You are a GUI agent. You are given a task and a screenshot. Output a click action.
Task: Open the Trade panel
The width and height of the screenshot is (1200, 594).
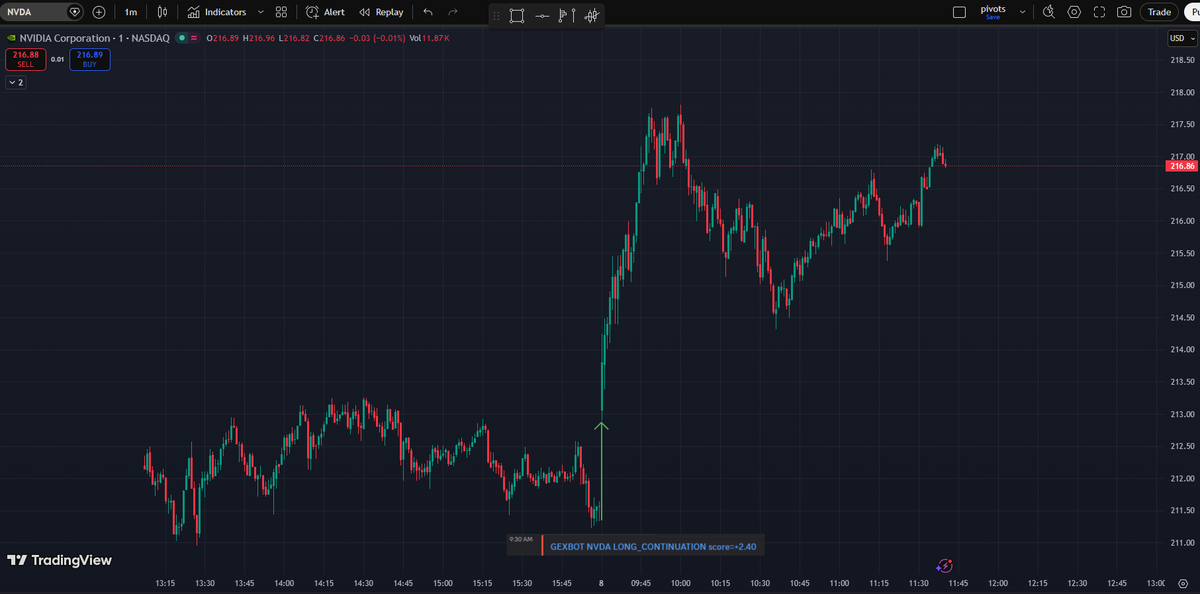(1159, 12)
